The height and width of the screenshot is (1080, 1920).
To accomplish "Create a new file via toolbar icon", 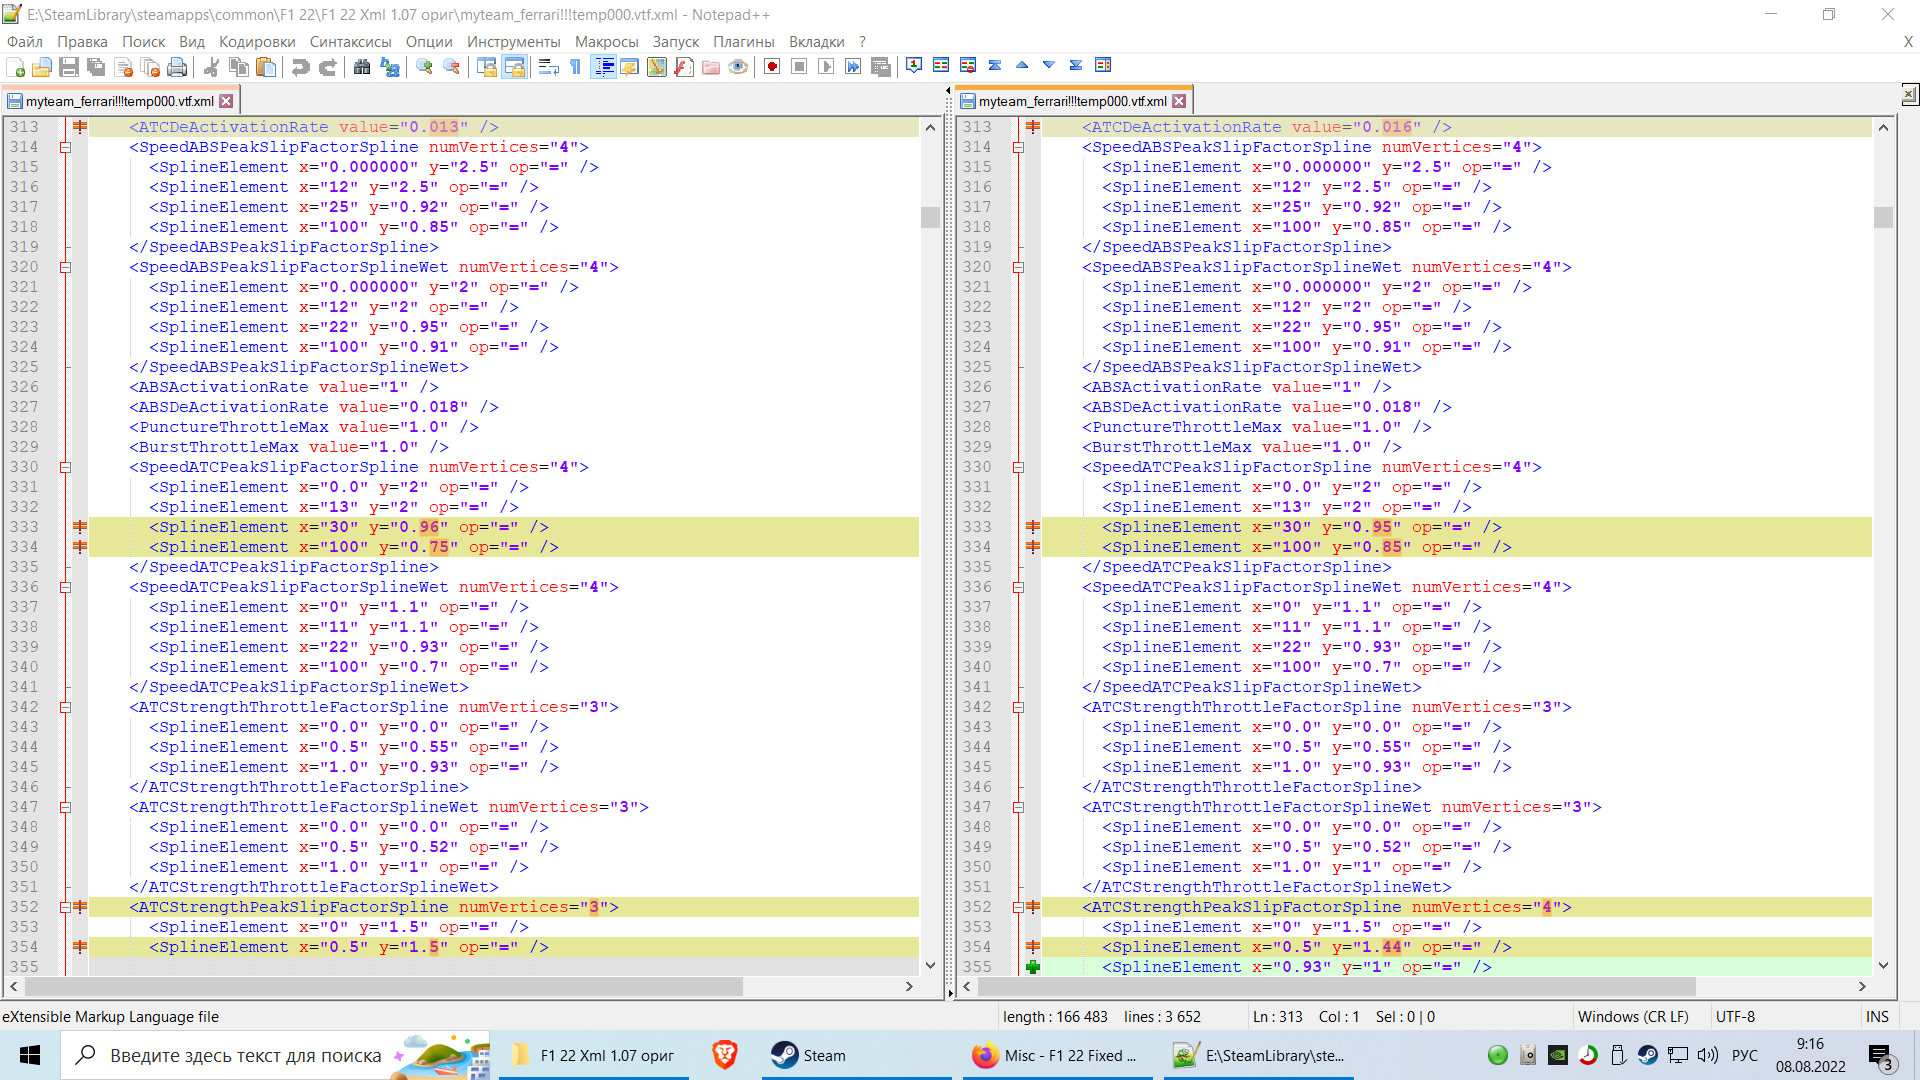I will click(16, 67).
